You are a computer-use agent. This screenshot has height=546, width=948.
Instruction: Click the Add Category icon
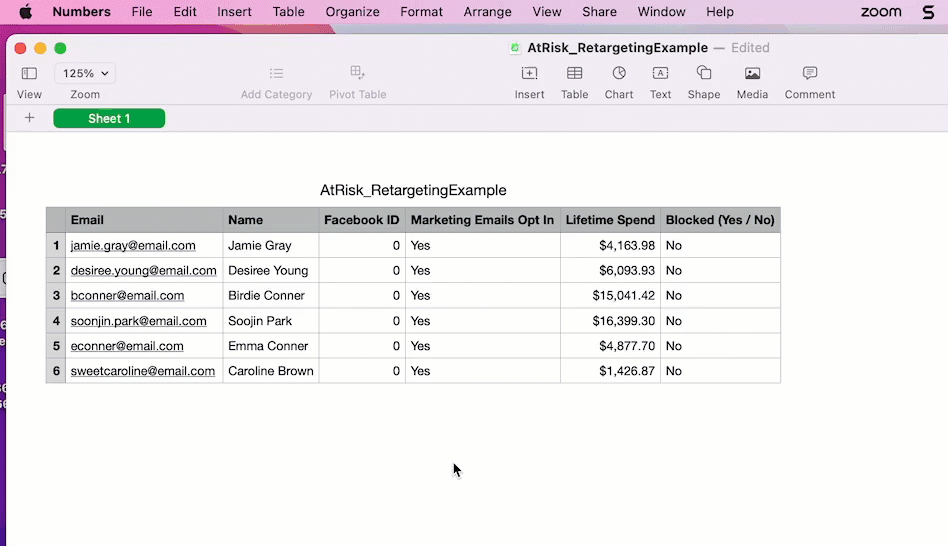point(276,74)
